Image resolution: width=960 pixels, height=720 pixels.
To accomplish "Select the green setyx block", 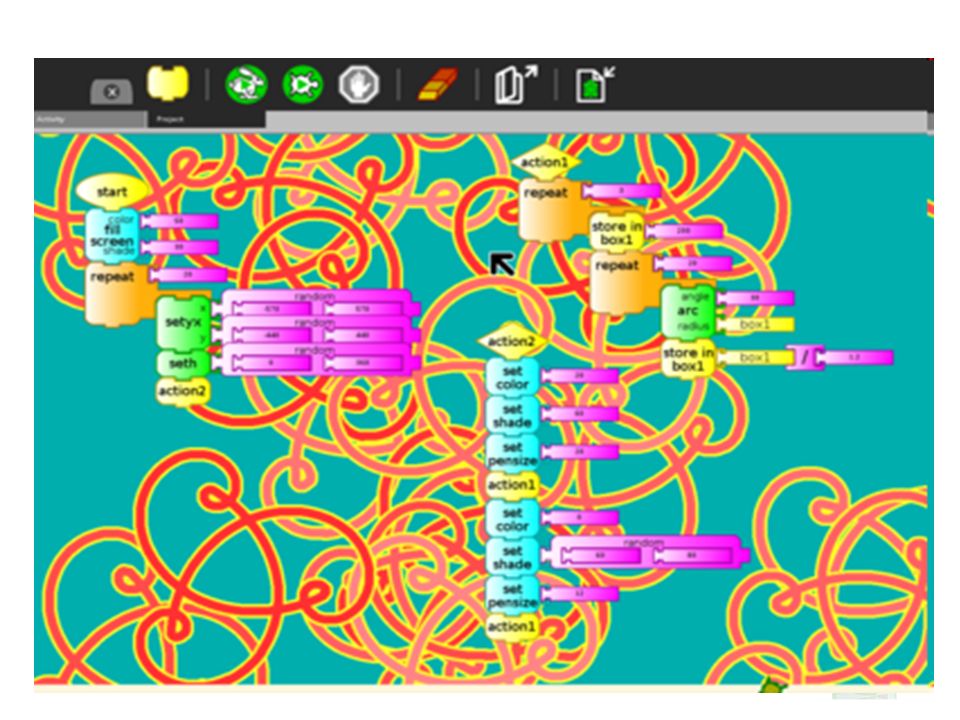I will [183, 323].
